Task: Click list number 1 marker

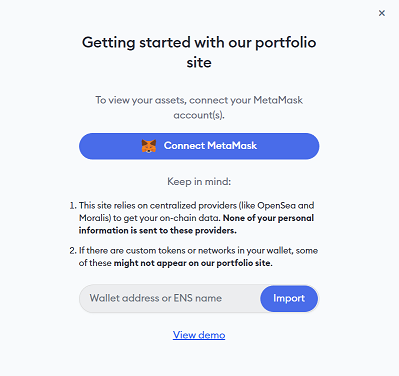Action: 73,205
